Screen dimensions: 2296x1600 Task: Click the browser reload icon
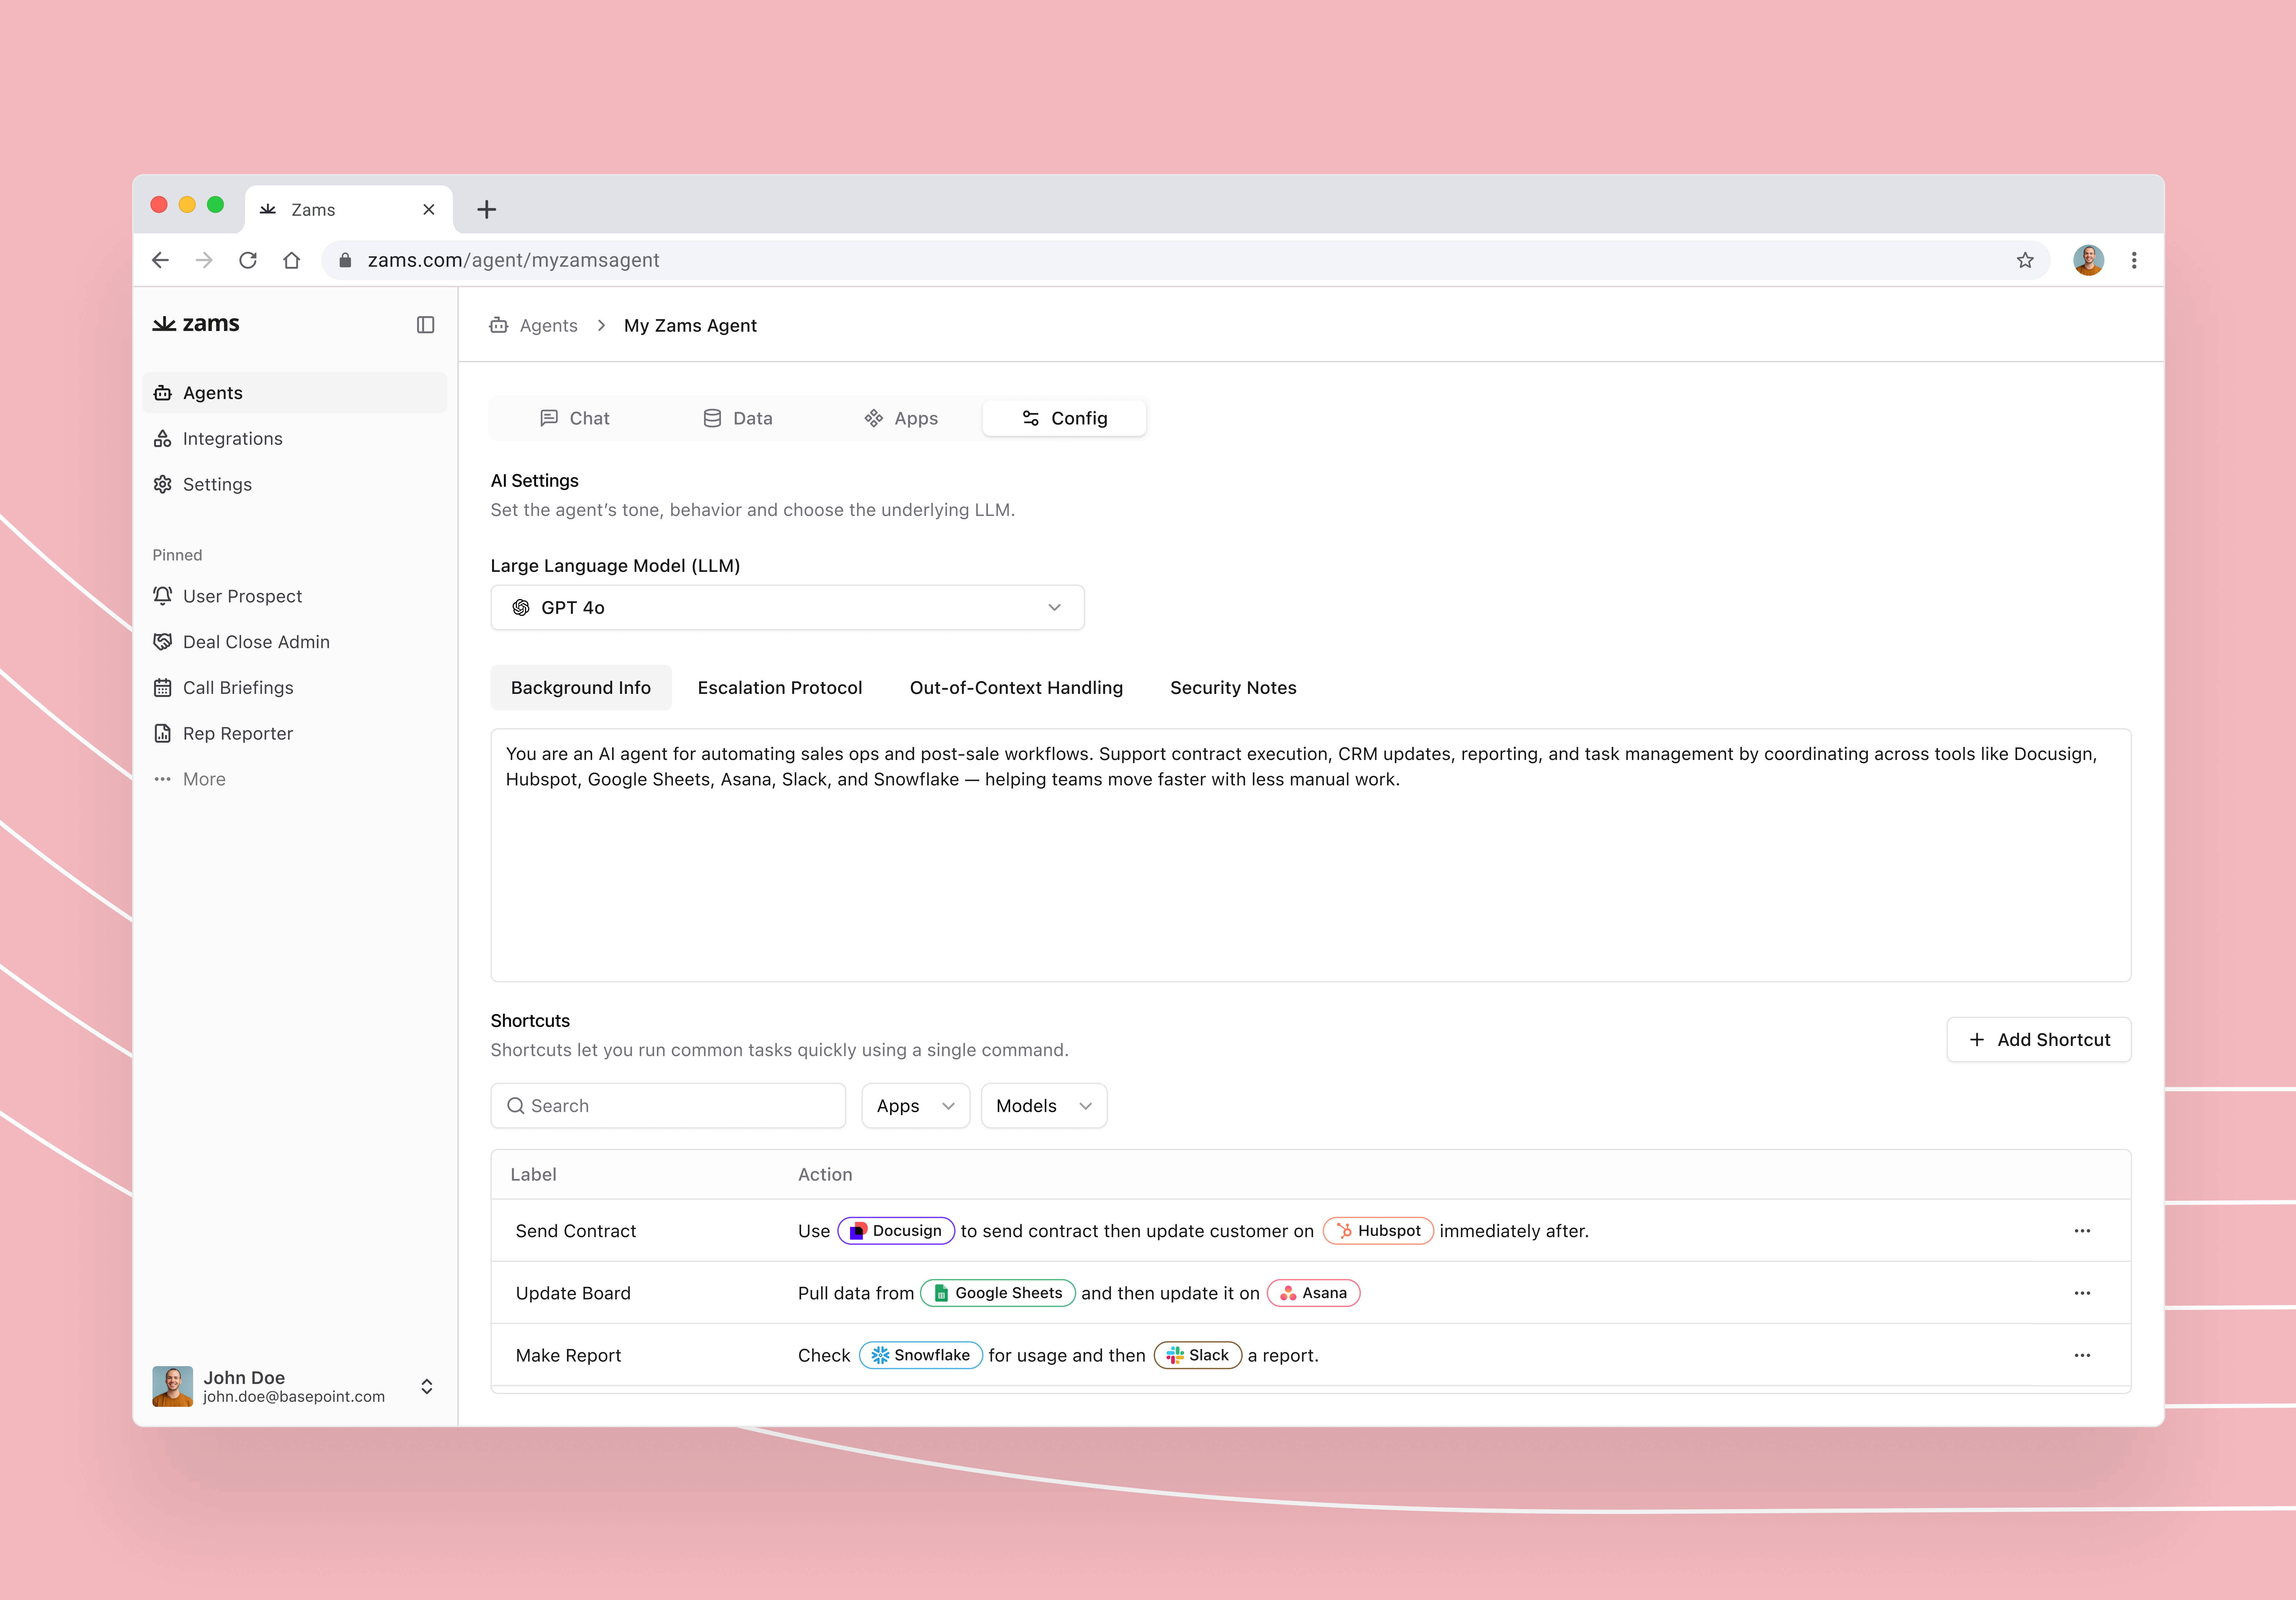[248, 260]
